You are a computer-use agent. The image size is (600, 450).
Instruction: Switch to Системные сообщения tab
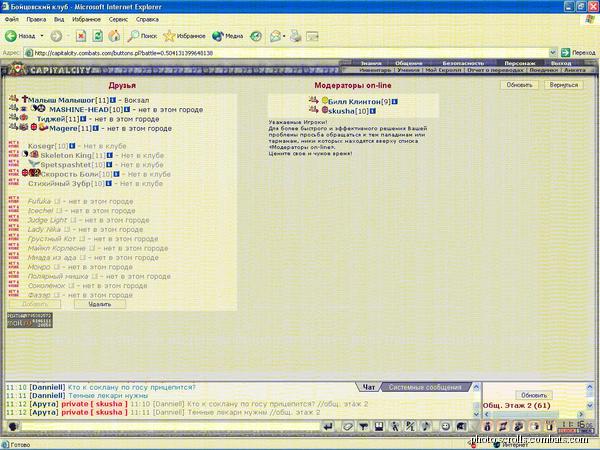(x=425, y=387)
